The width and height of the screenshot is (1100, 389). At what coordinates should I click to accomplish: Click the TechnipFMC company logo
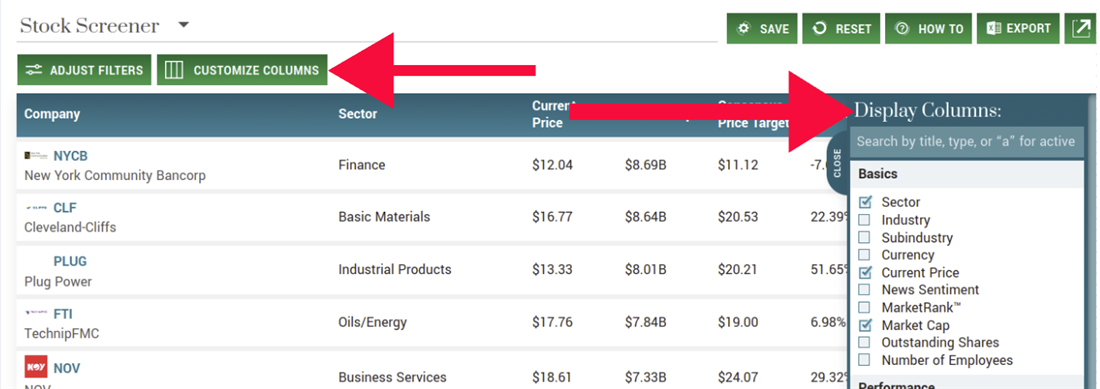[x=35, y=313]
